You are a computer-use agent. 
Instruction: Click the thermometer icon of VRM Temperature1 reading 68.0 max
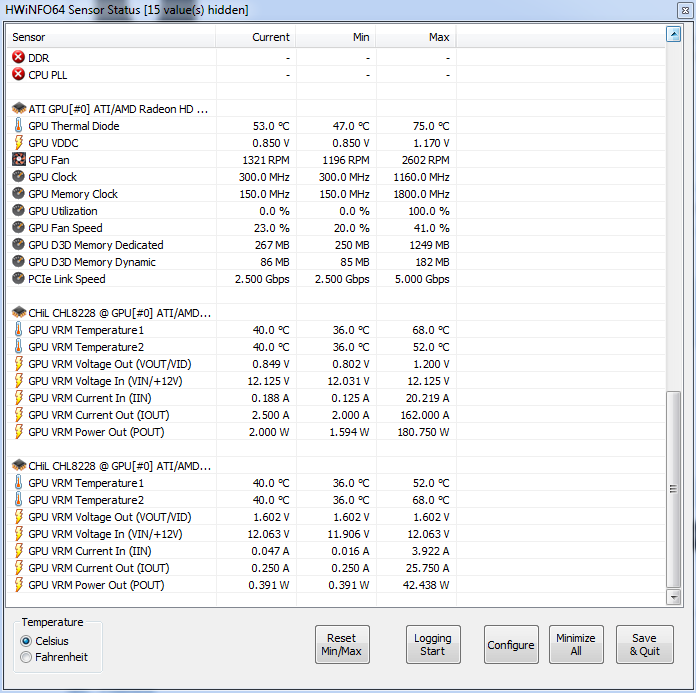[18, 329]
